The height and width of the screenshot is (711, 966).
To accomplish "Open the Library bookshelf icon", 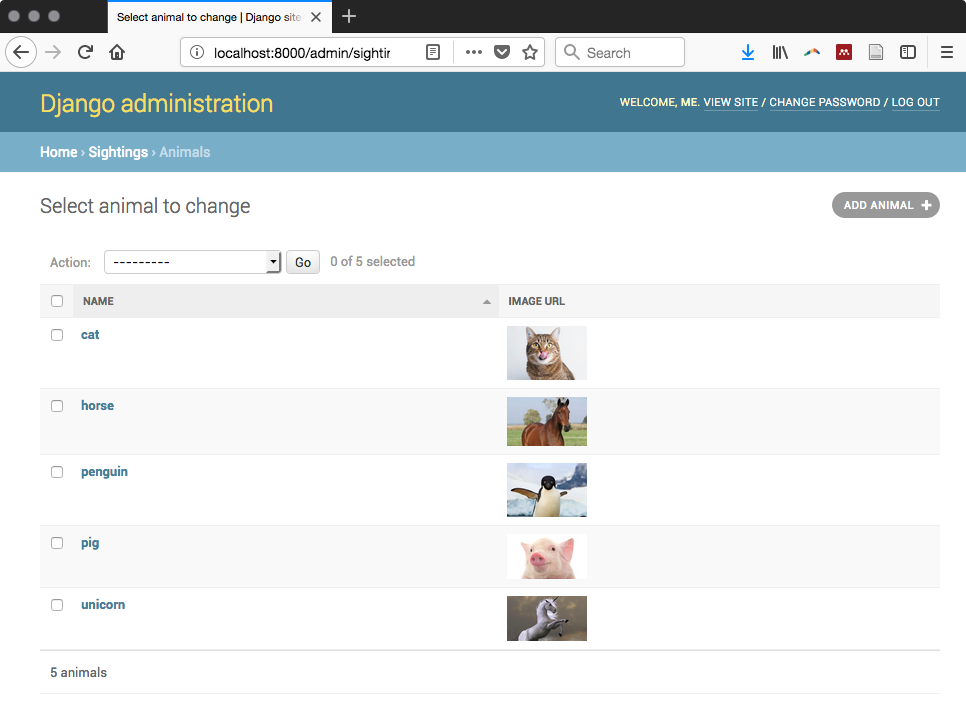I will (780, 52).
